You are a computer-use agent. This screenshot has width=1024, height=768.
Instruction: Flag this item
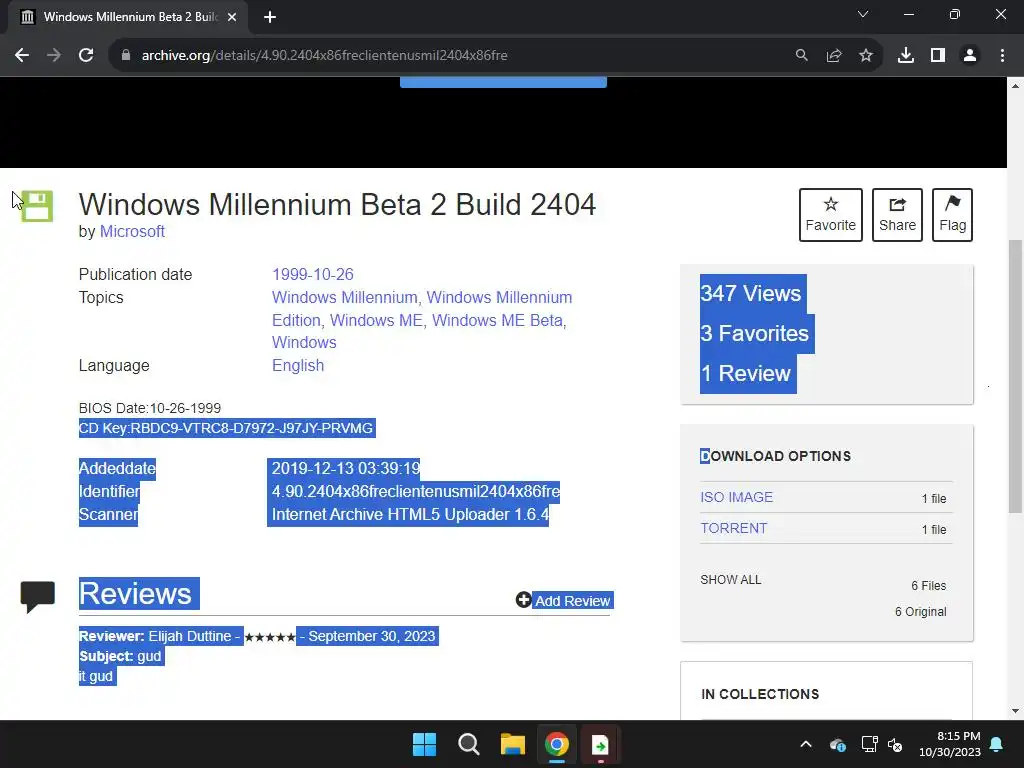(x=952, y=215)
